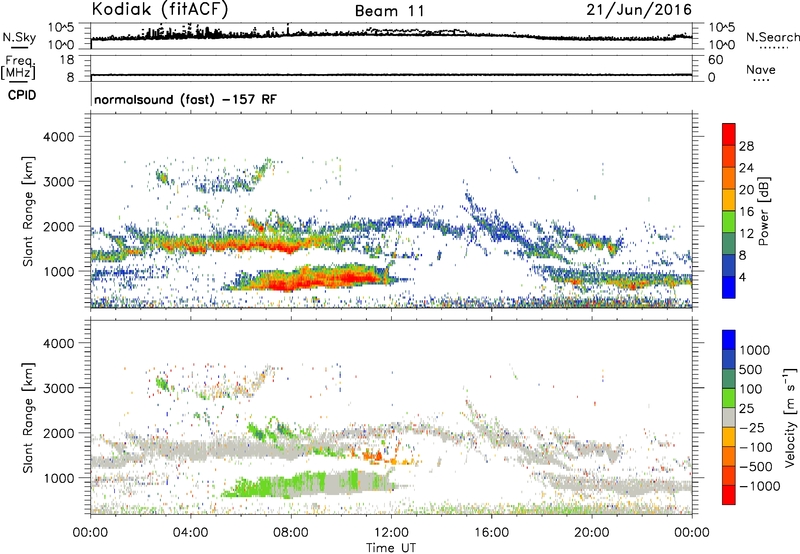
Task: Click the '04:00' time axis label
Action: (191, 533)
